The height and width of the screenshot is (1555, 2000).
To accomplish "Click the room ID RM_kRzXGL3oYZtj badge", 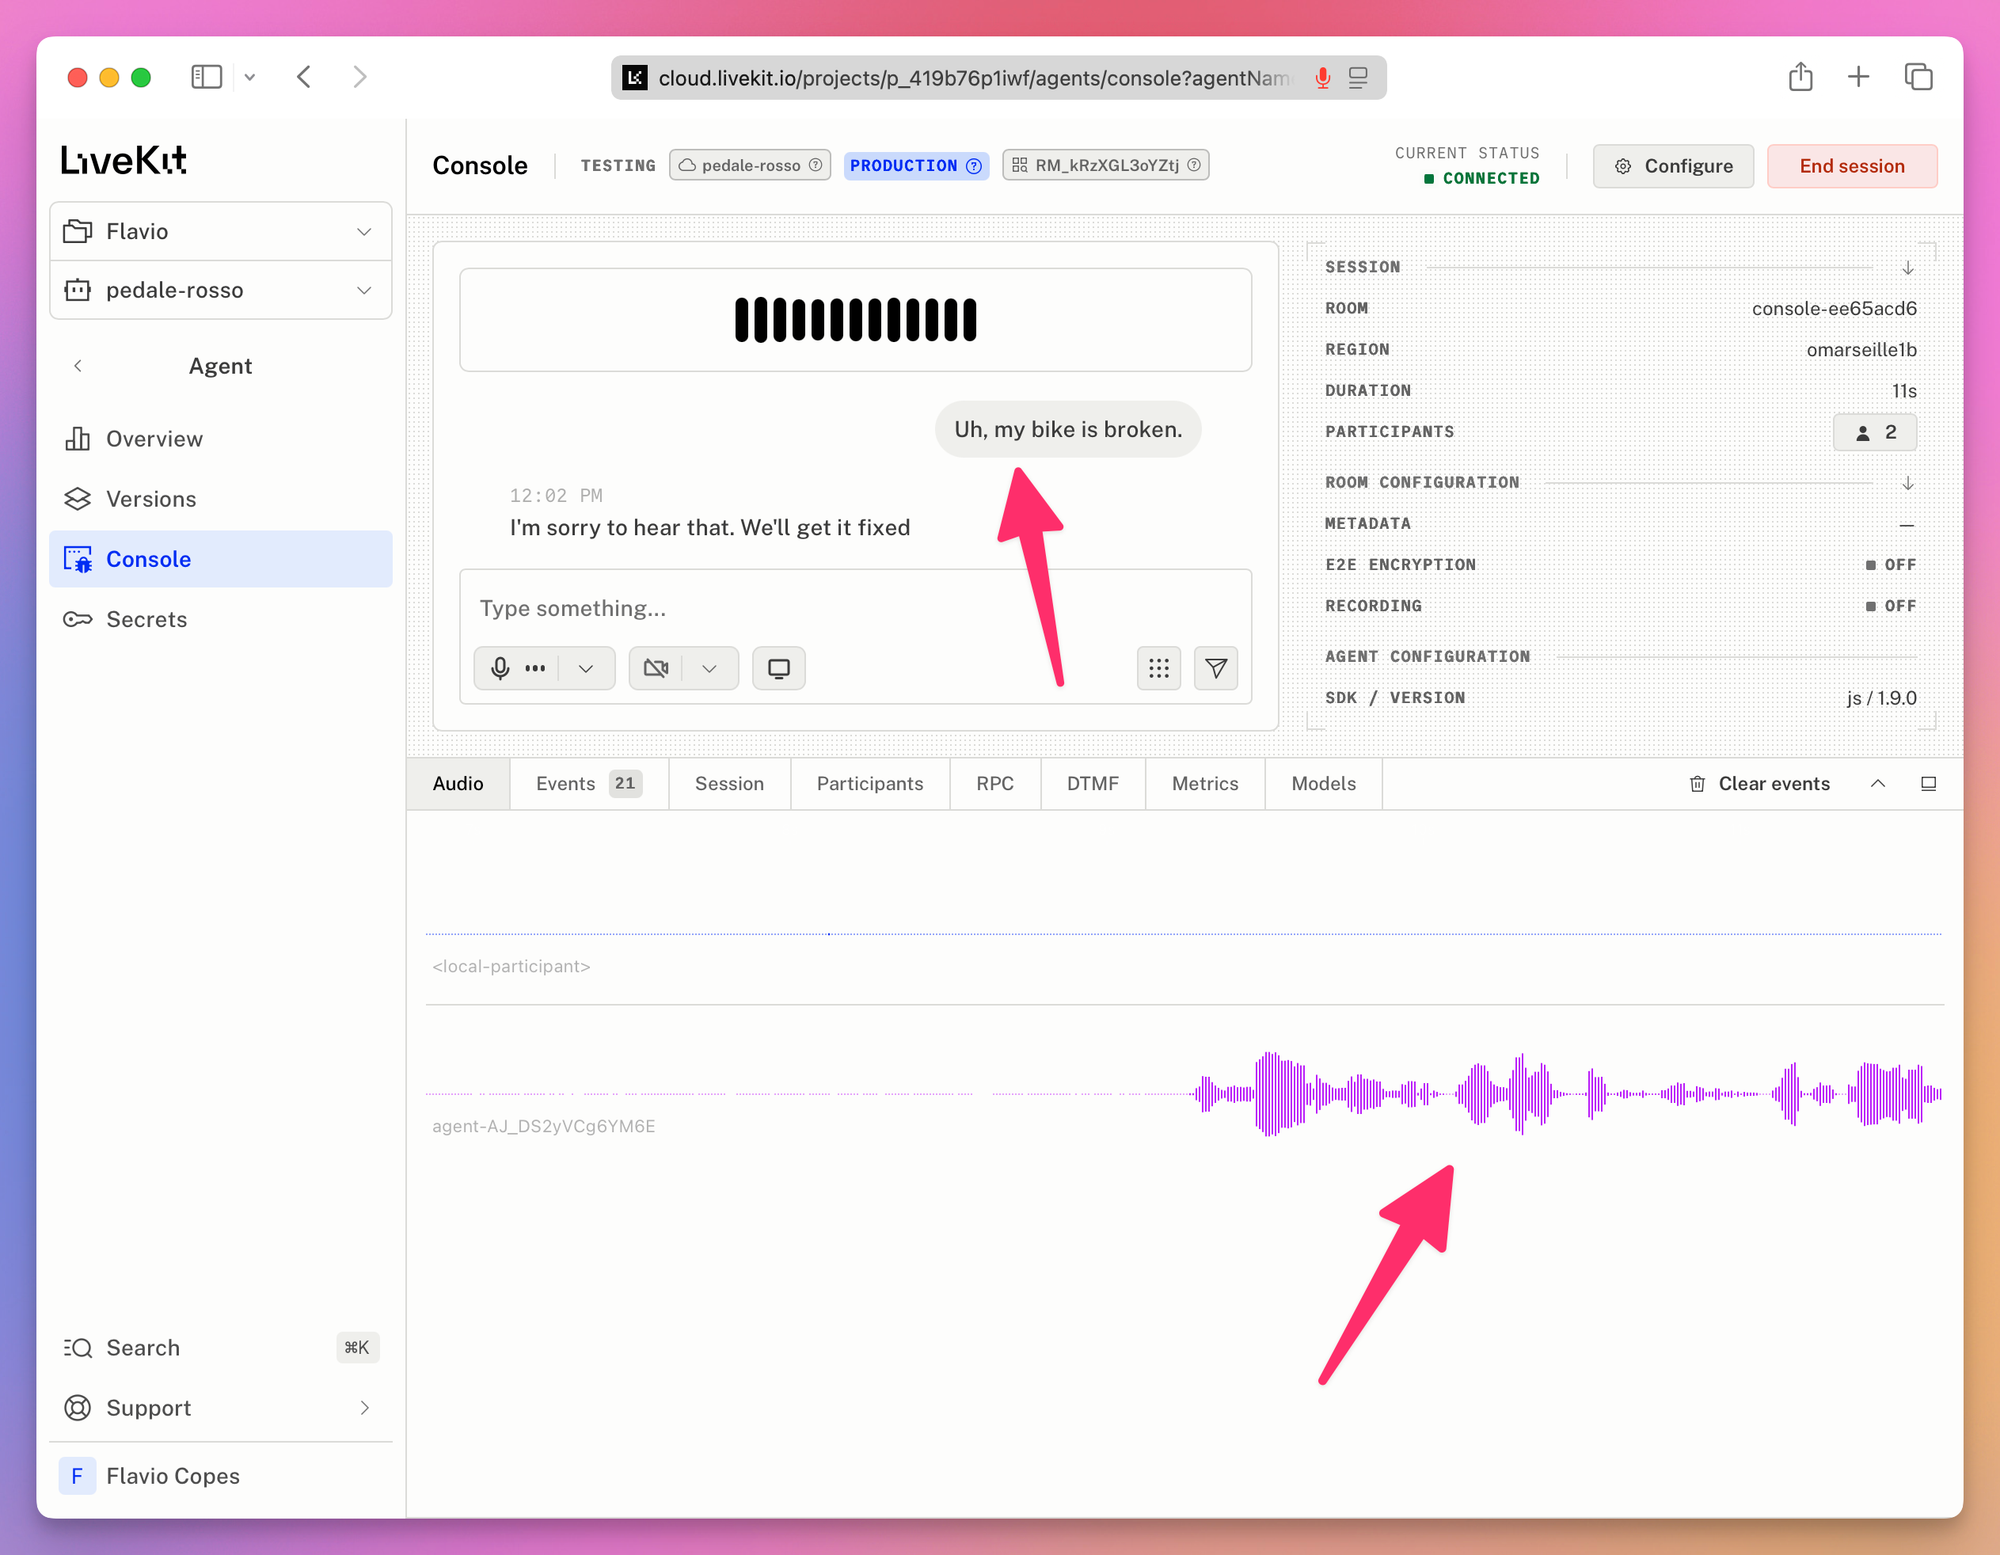I will pyautogui.click(x=1106, y=165).
